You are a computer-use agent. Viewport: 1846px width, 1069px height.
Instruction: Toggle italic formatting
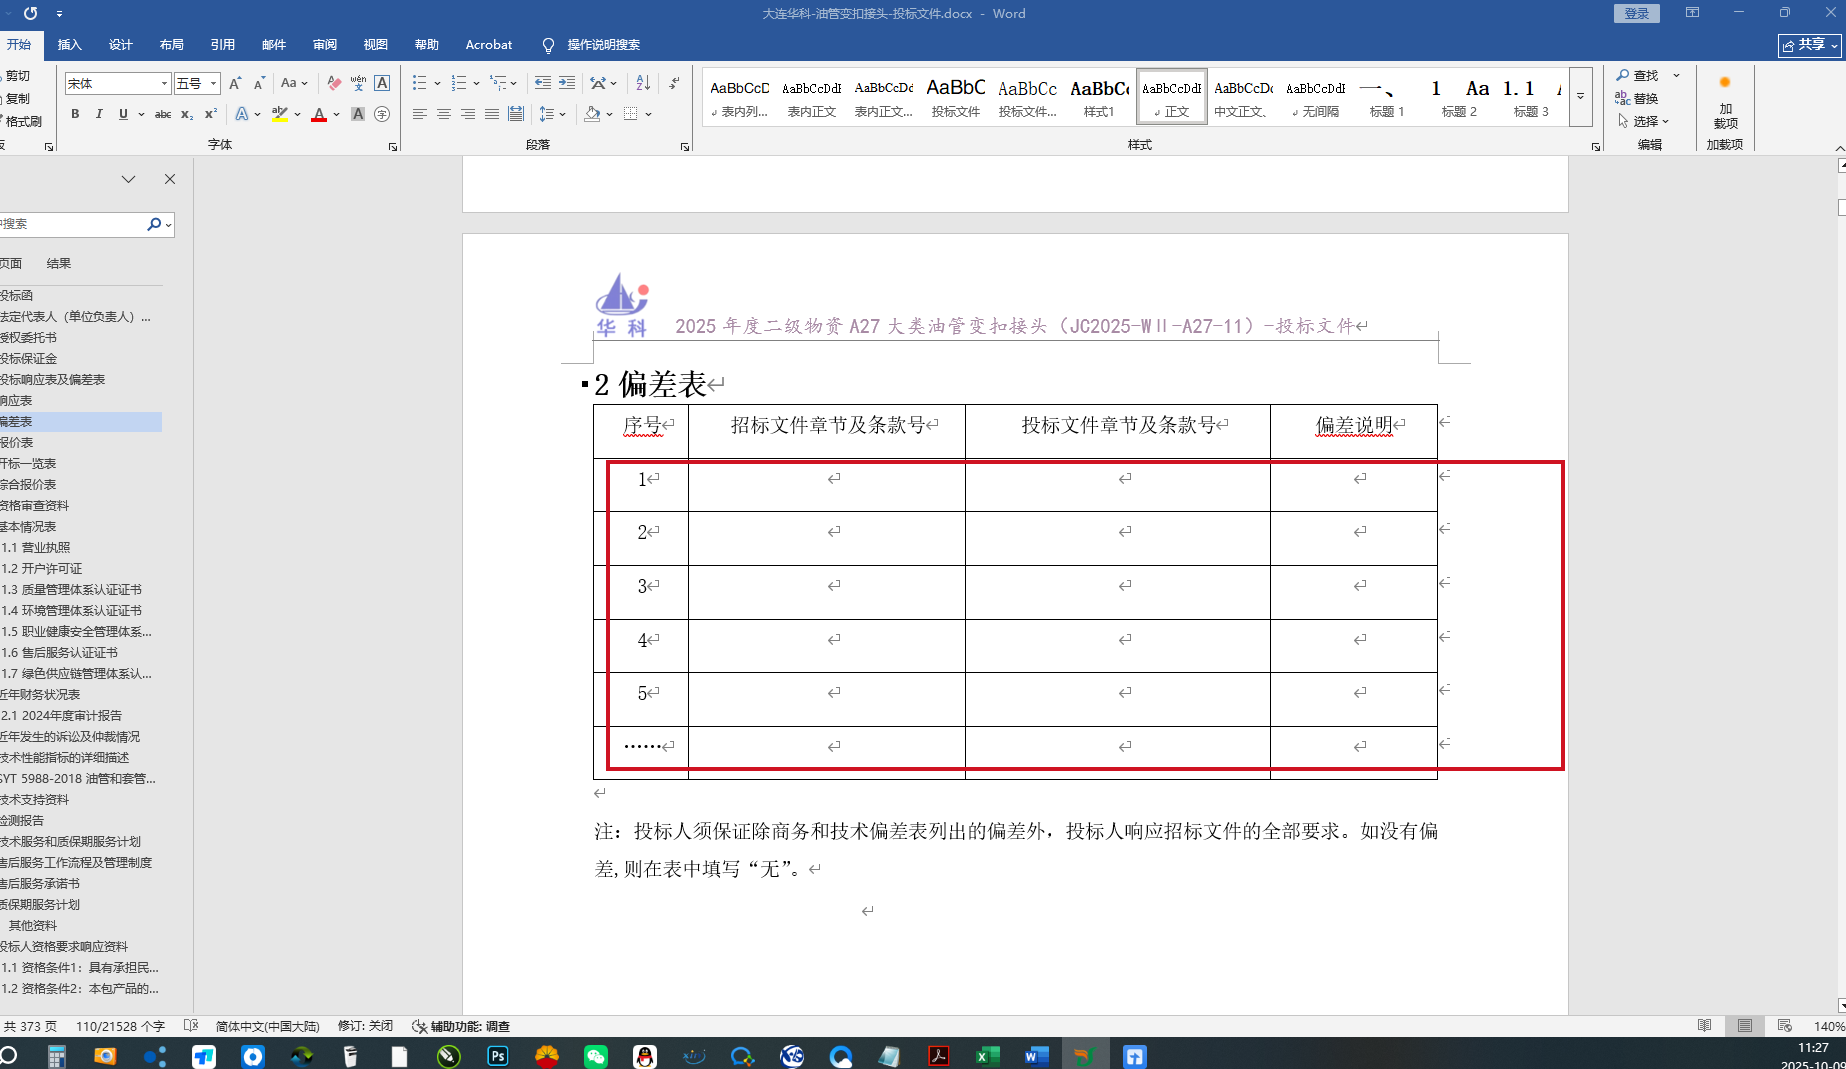[x=99, y=114]
